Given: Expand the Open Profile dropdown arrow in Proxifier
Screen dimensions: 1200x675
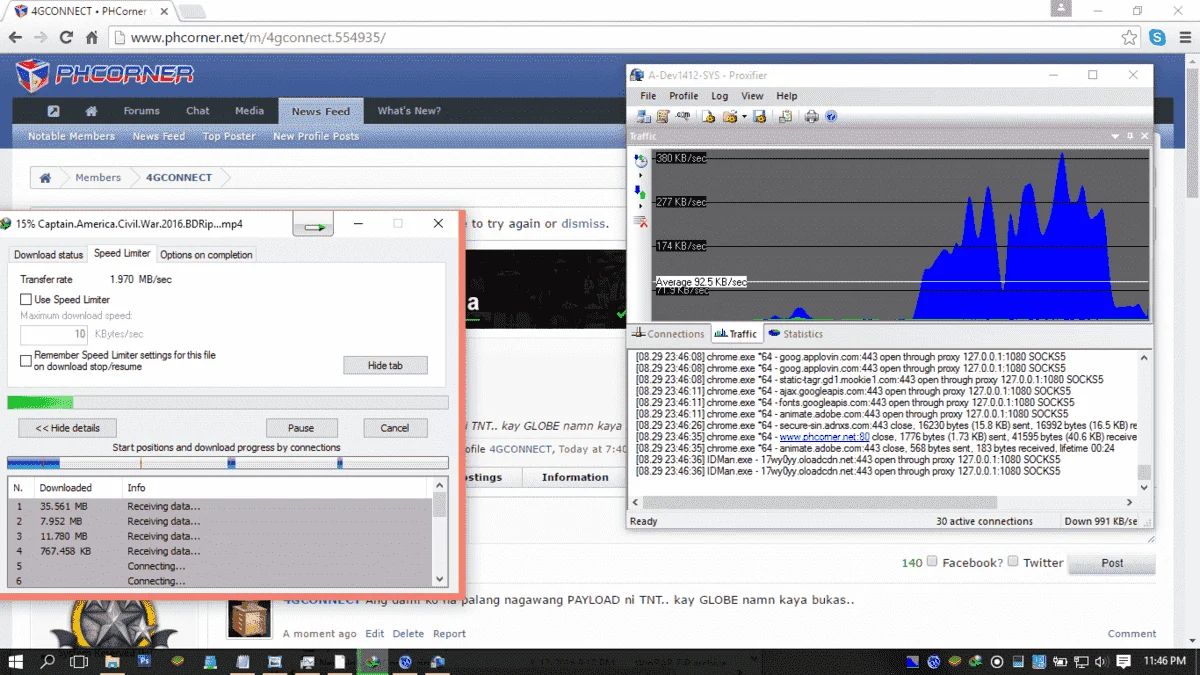Looking at the screenshot, I should pos(744,116).
